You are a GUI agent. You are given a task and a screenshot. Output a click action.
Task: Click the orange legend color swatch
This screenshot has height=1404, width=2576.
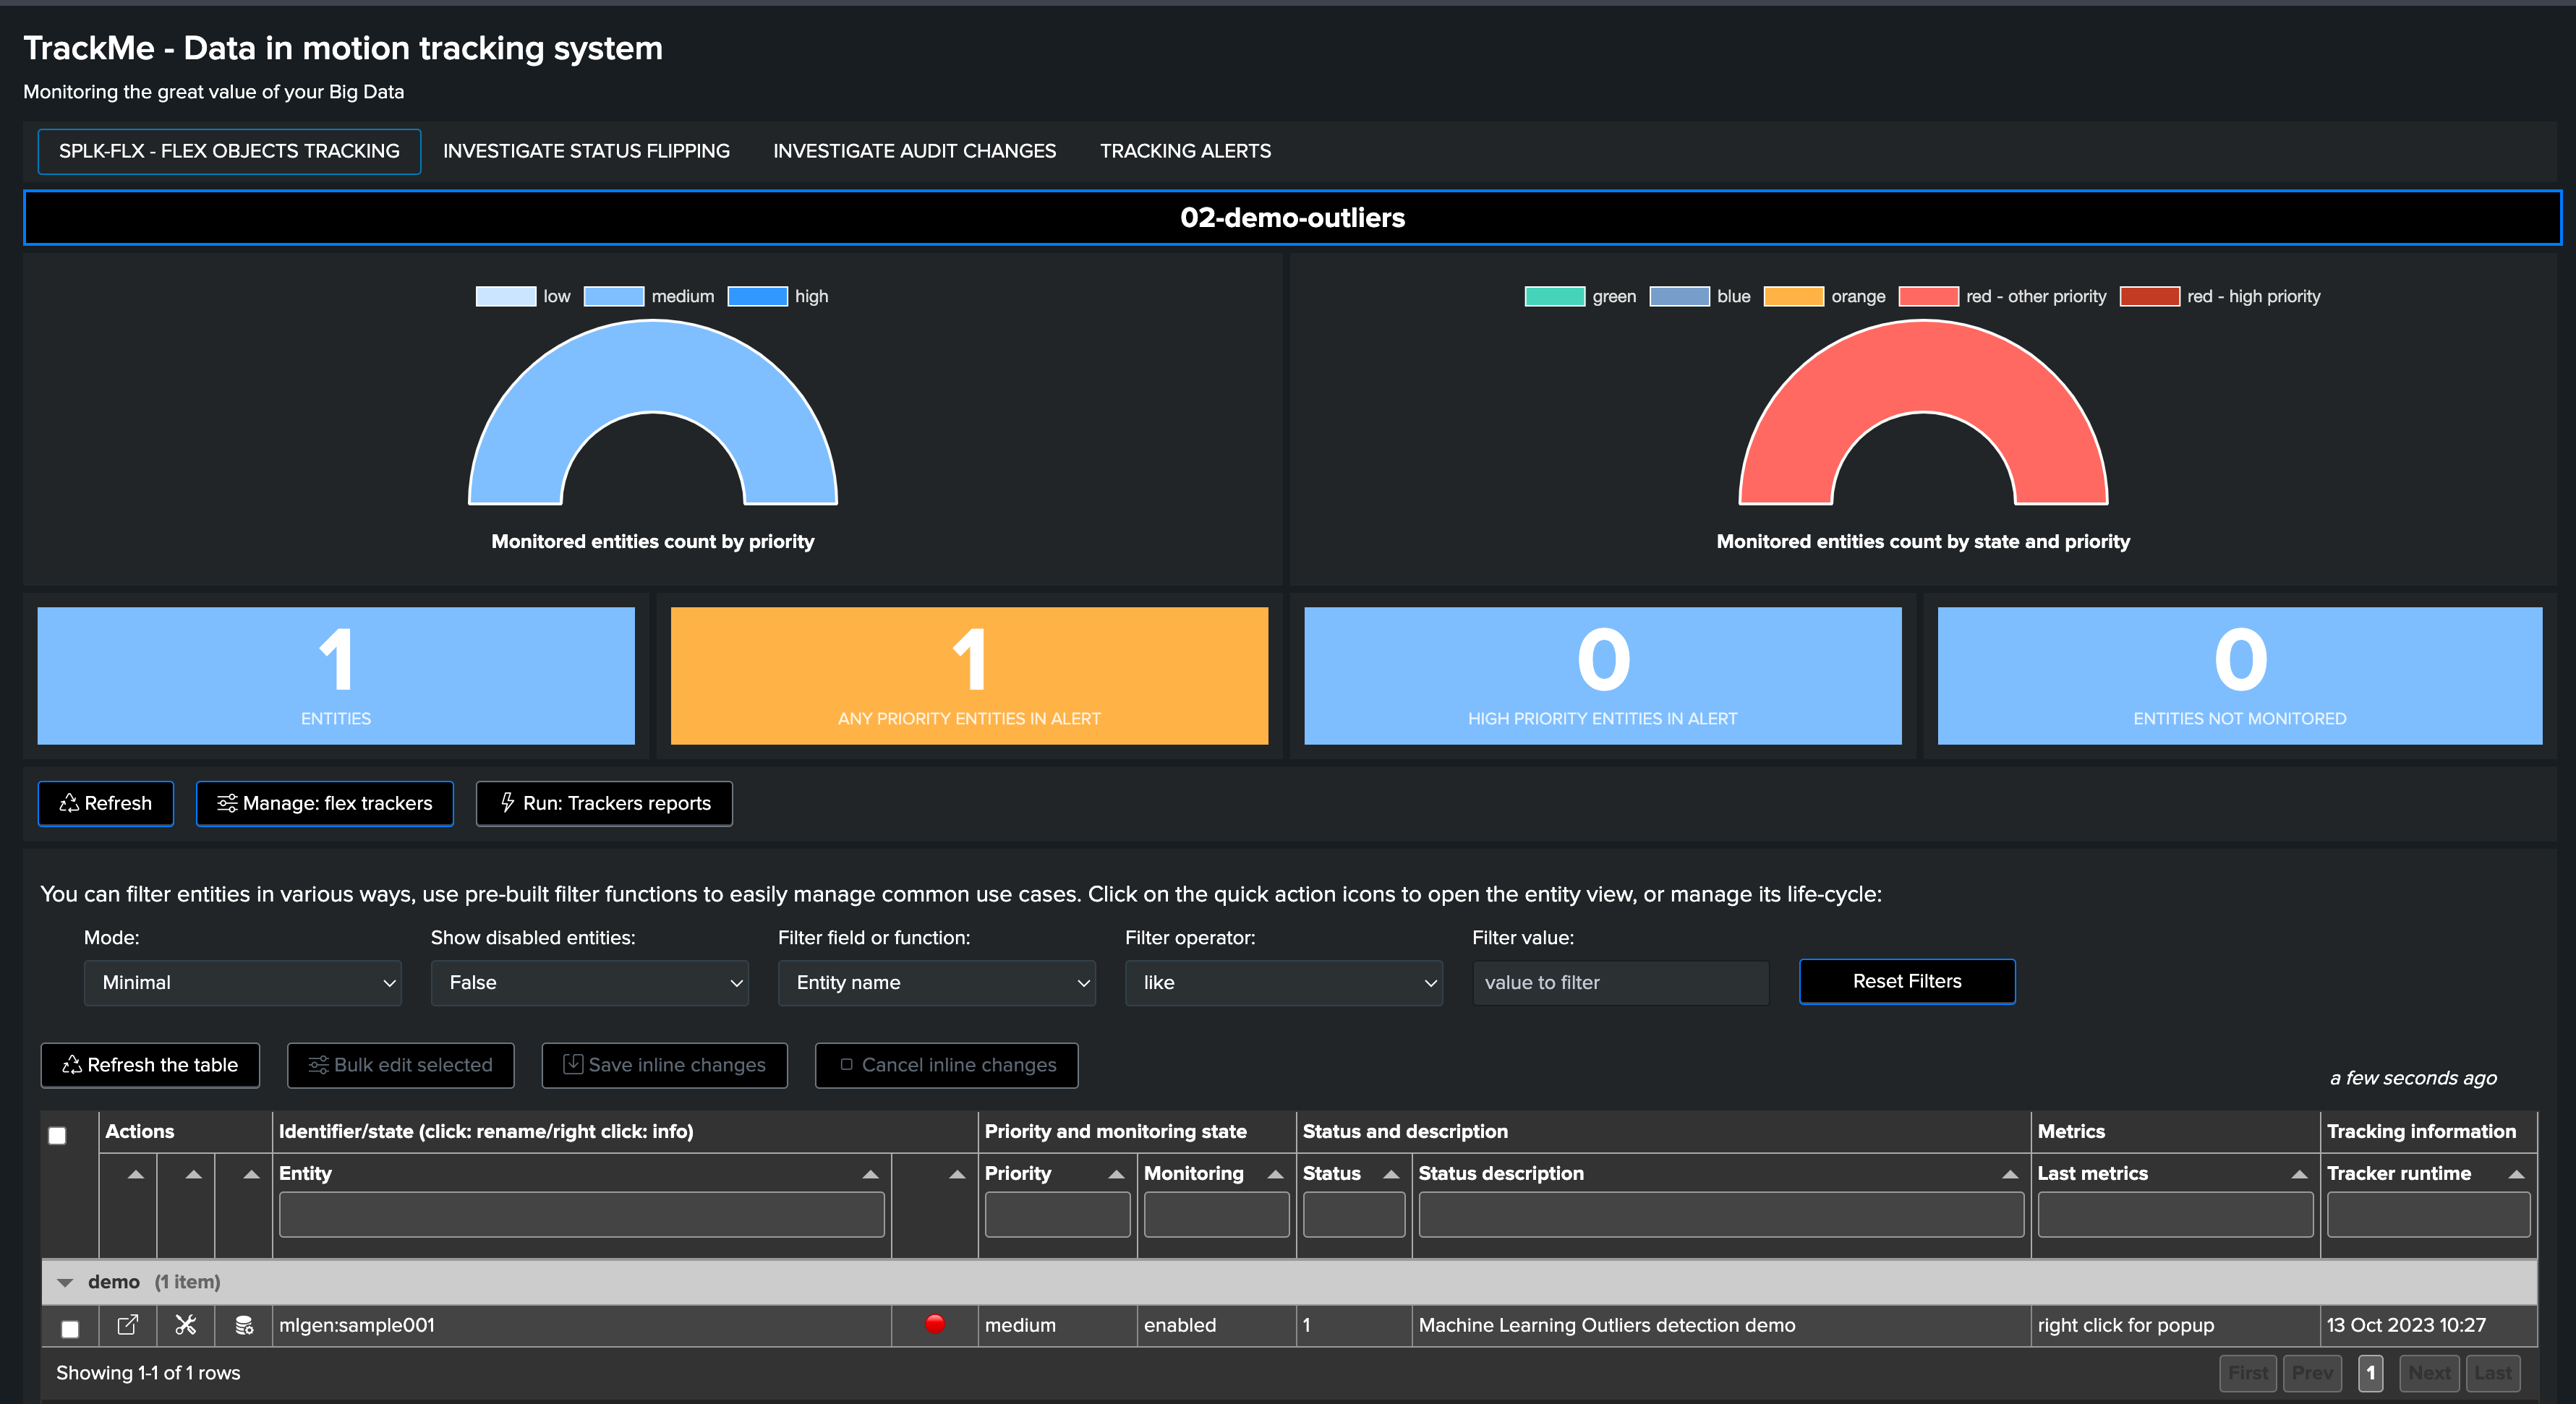(1793, 297)
